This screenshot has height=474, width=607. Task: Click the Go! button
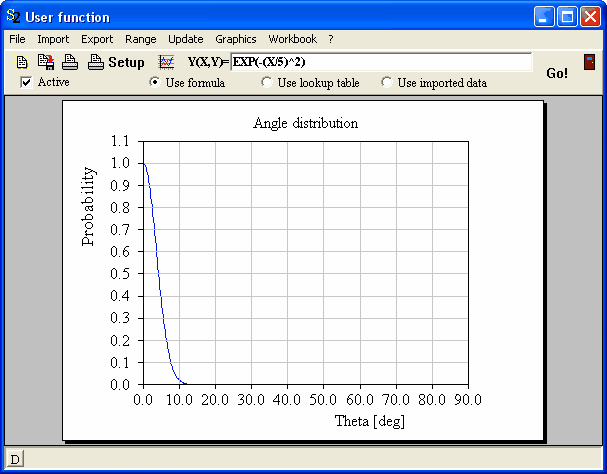click(557, 73)
